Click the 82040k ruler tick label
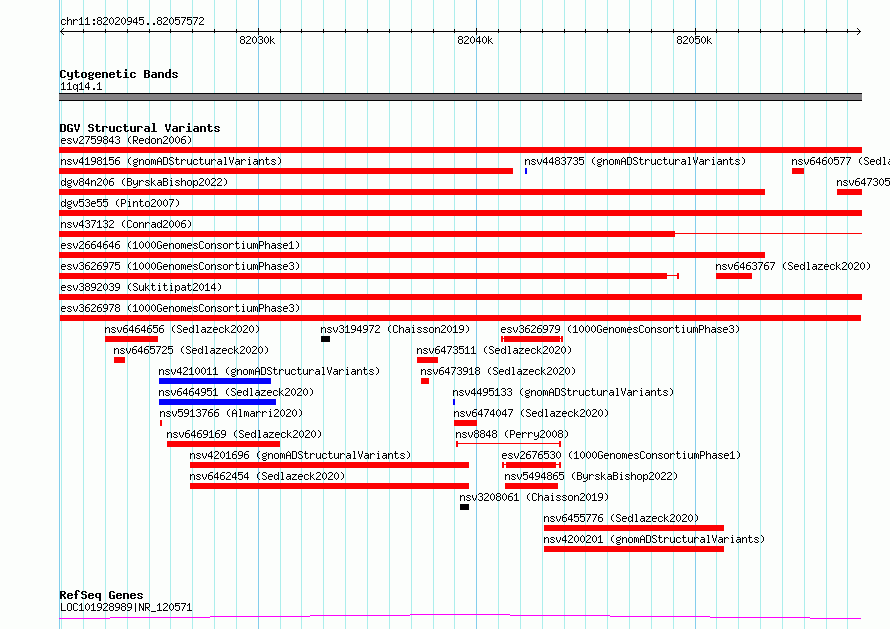This screenshot has width=890, height=629. point(475,40)
